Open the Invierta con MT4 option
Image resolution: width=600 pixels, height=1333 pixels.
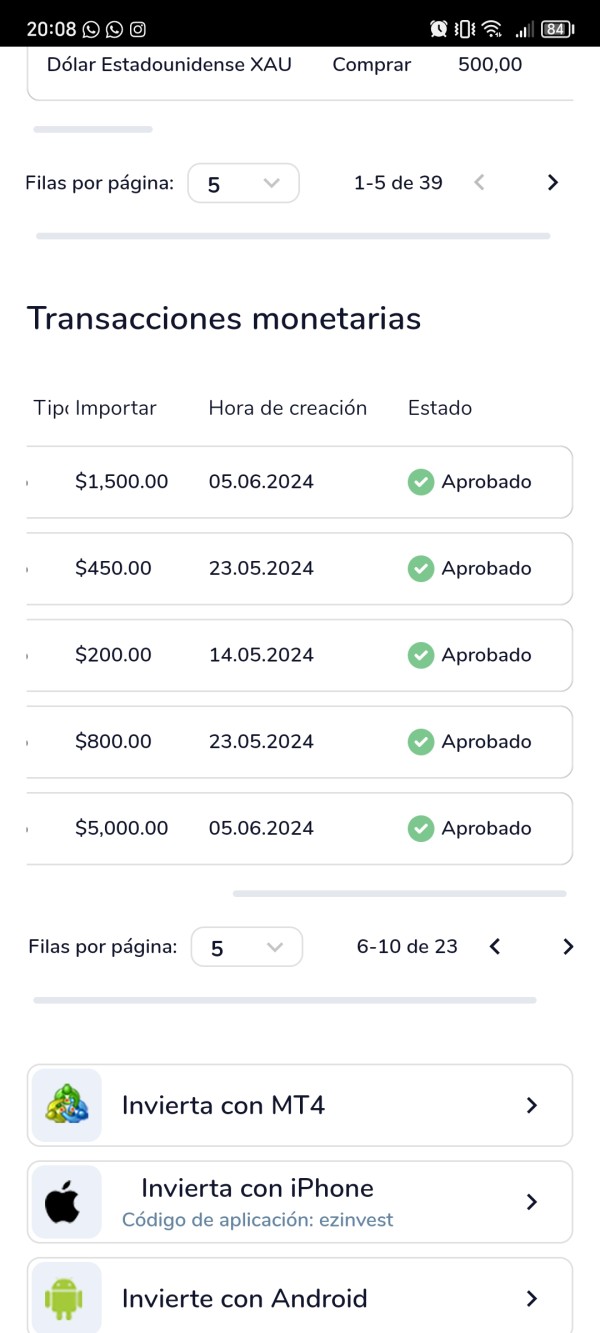pos(300,1105)
